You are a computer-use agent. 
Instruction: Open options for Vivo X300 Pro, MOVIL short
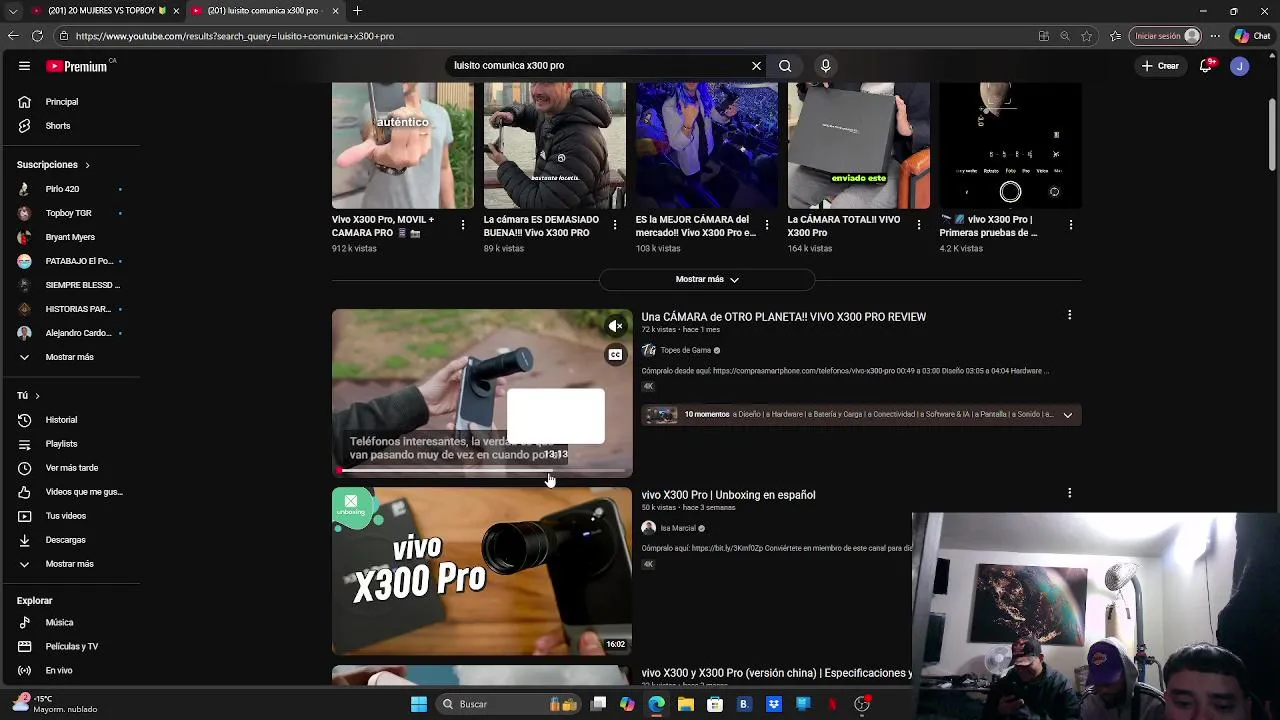462,225
